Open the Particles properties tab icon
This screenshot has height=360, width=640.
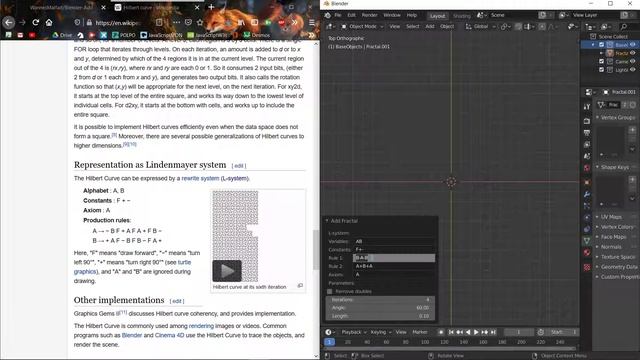pos(587,206)
